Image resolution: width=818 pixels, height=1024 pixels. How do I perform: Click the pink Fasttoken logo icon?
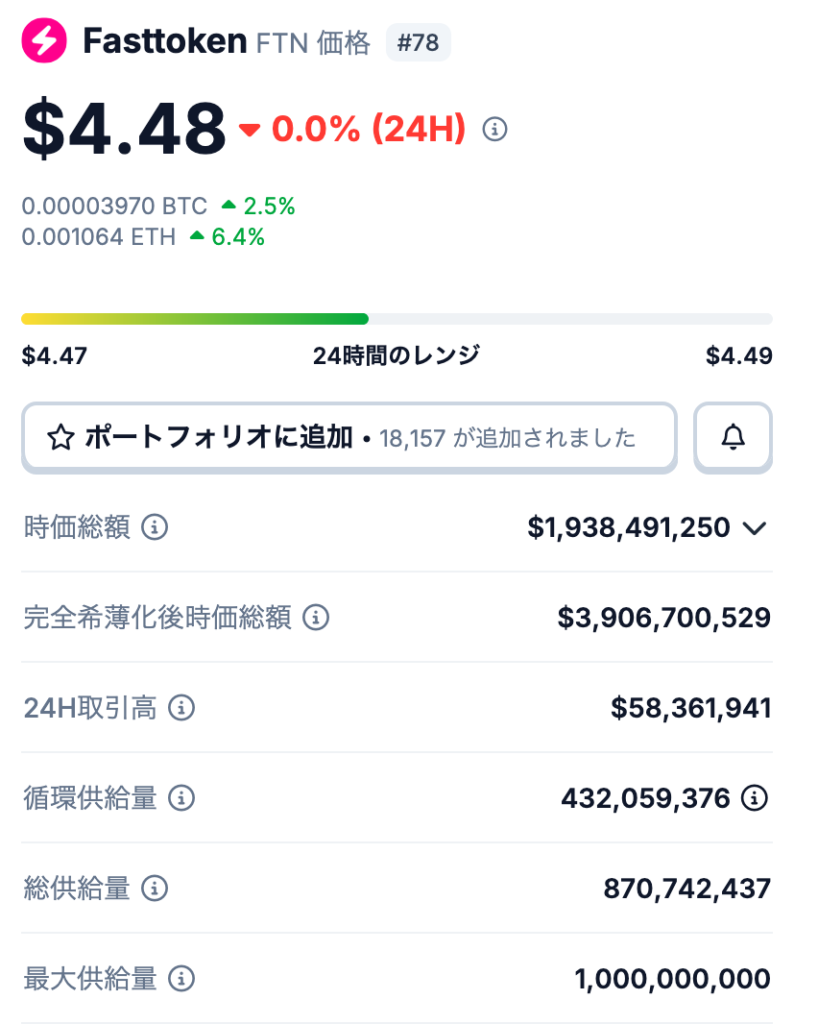pos(44,42)
